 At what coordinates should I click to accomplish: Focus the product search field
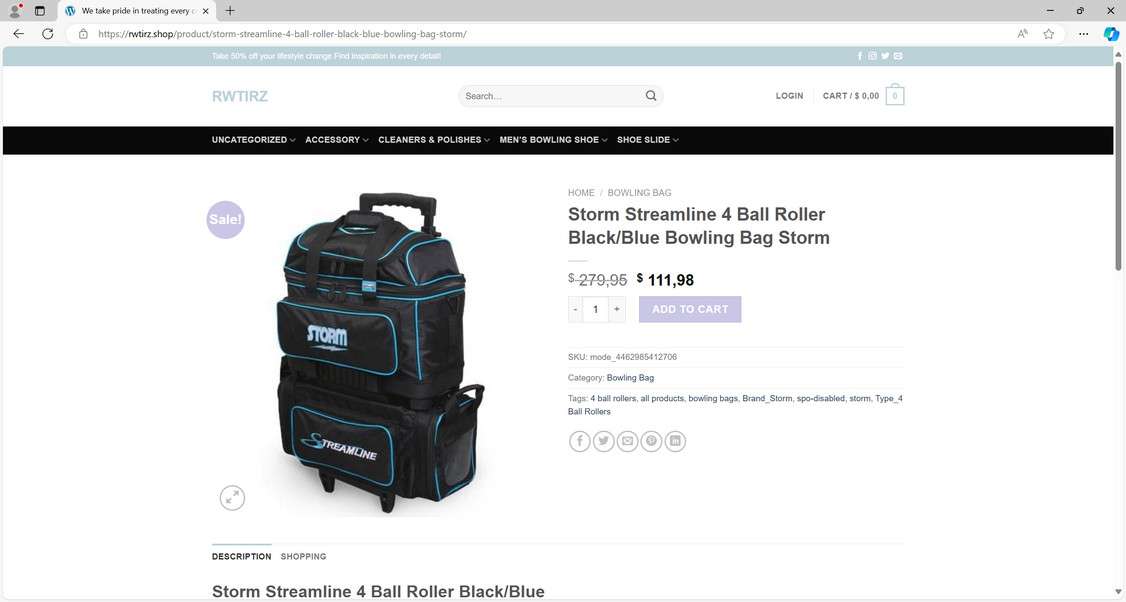[x=552, y=96]
